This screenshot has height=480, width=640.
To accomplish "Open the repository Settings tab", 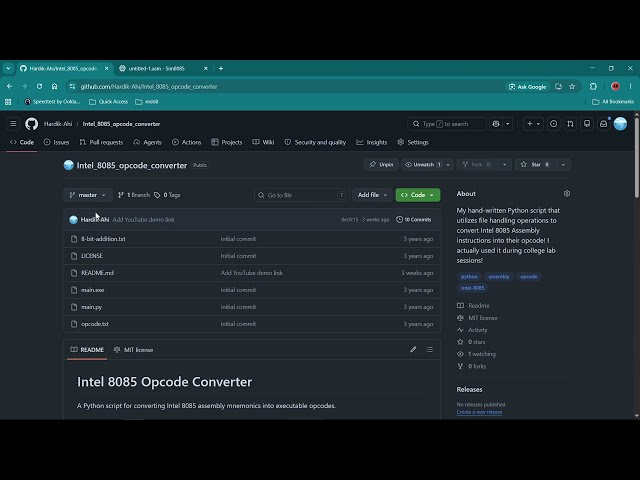I will pos(413,142).
